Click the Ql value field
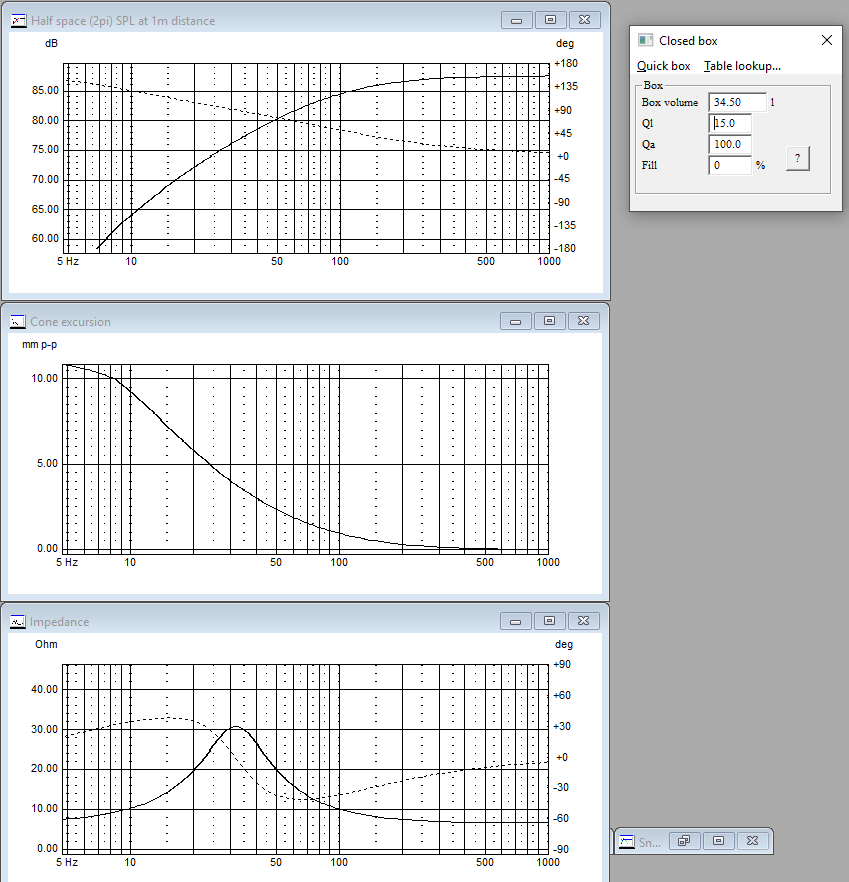The width and height of the screenshot is (849, 882). pyautogui.click(x=730, y=123)
